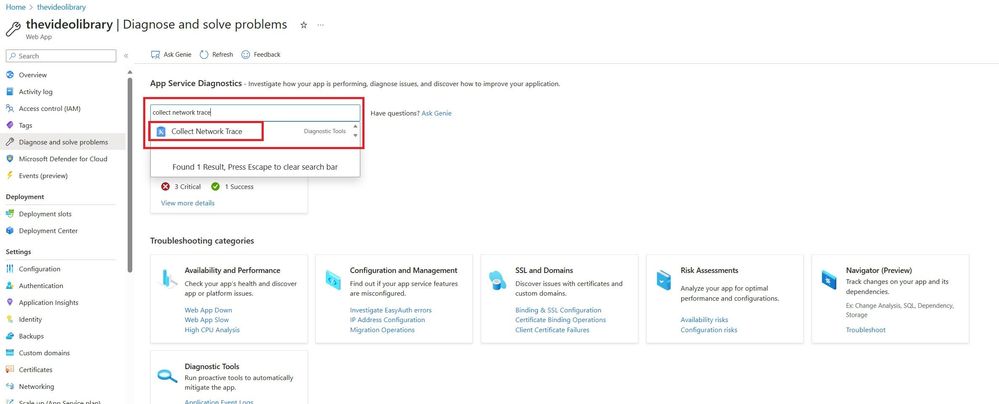Click the Configuration and Management card icon

333,278
